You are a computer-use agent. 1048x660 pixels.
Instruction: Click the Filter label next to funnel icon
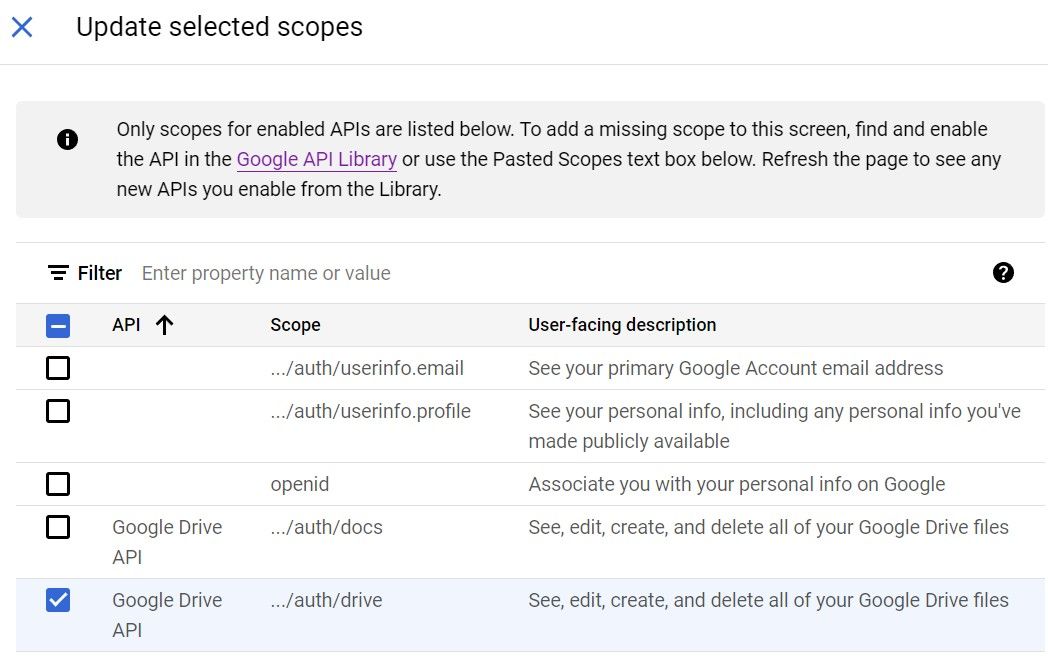[99, 272]
